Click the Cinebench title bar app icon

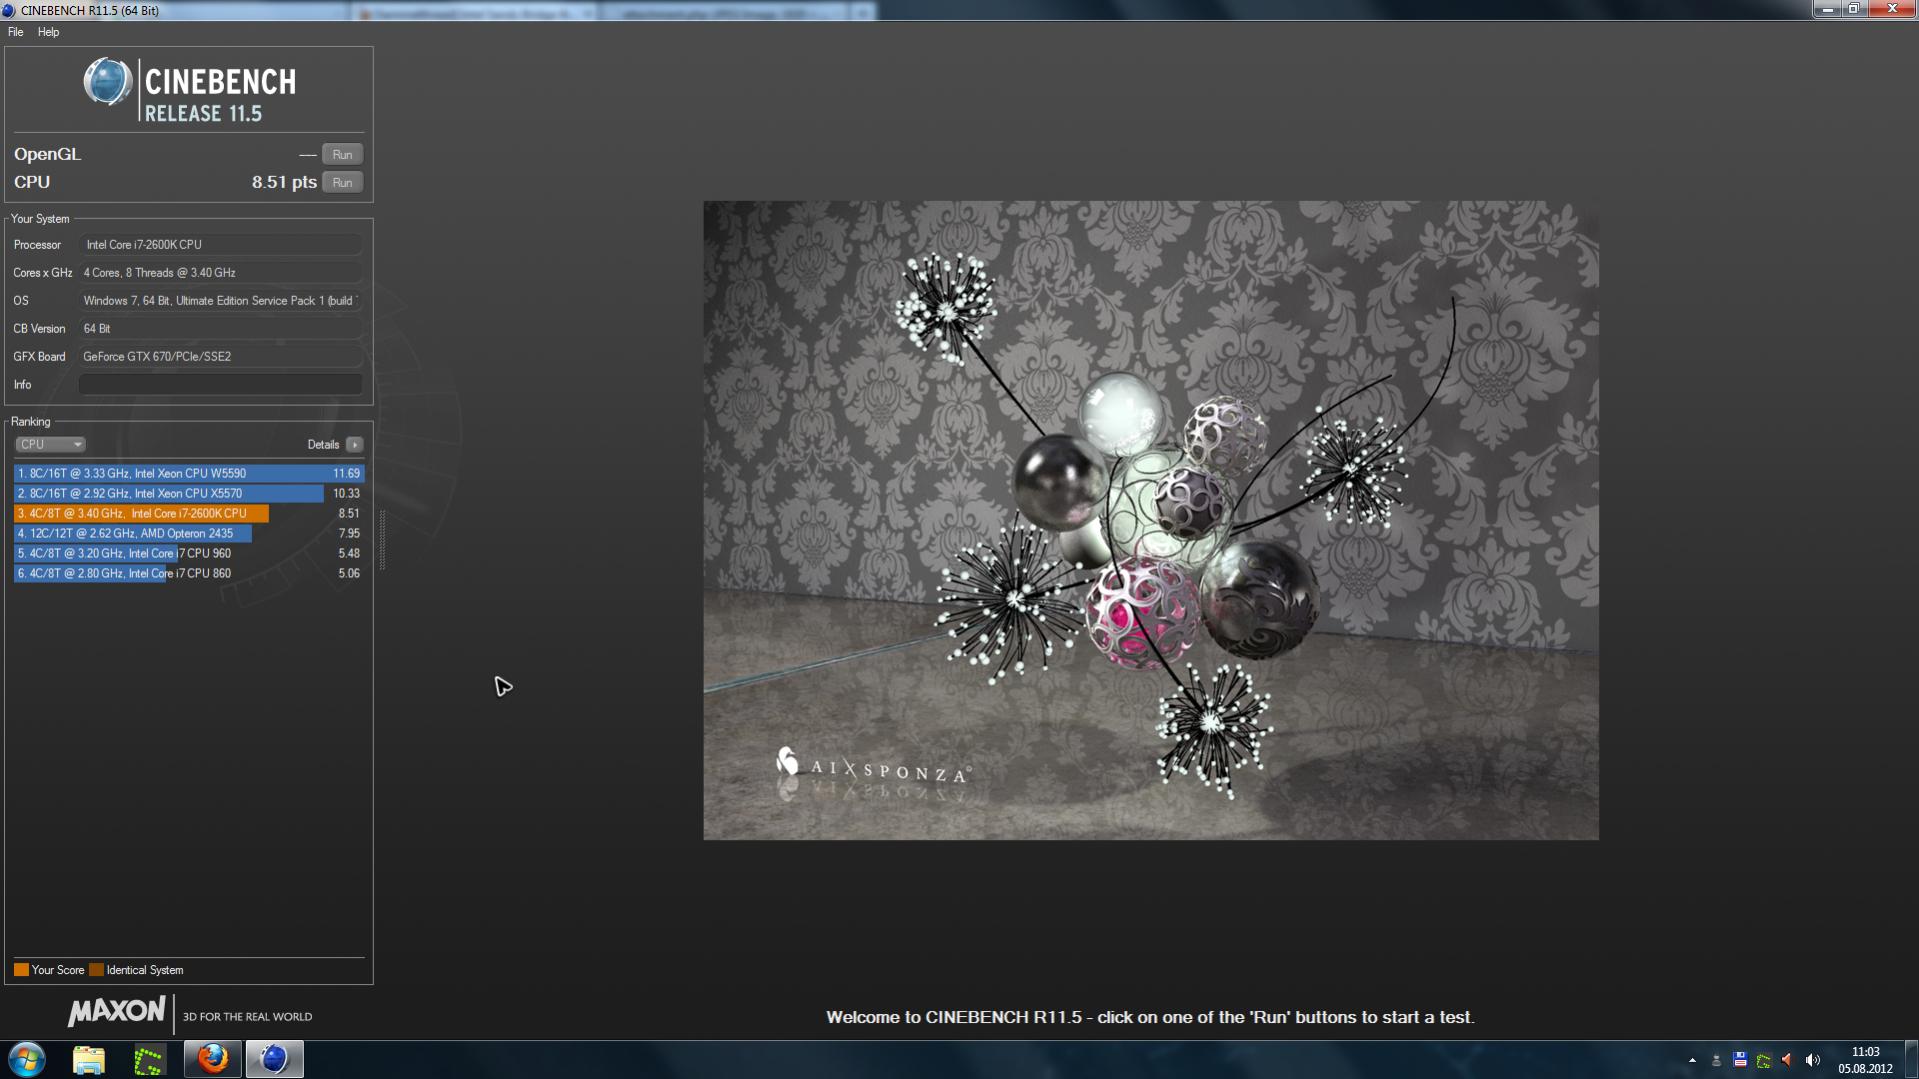[x=9, y=10]
